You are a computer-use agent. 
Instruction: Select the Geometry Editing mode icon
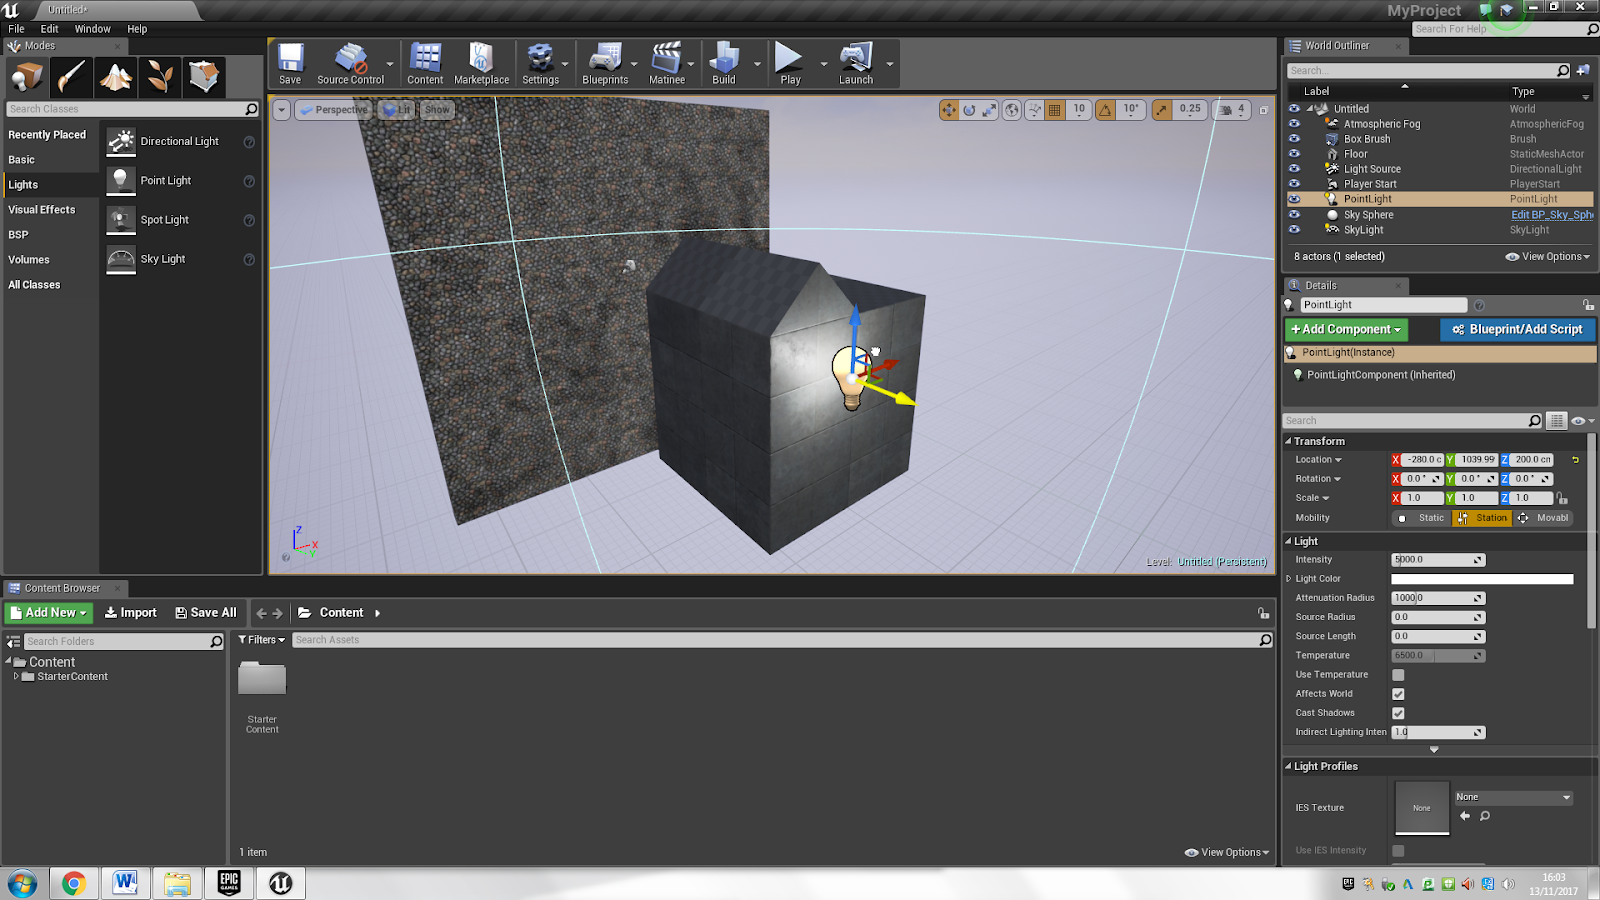point(203,77)
